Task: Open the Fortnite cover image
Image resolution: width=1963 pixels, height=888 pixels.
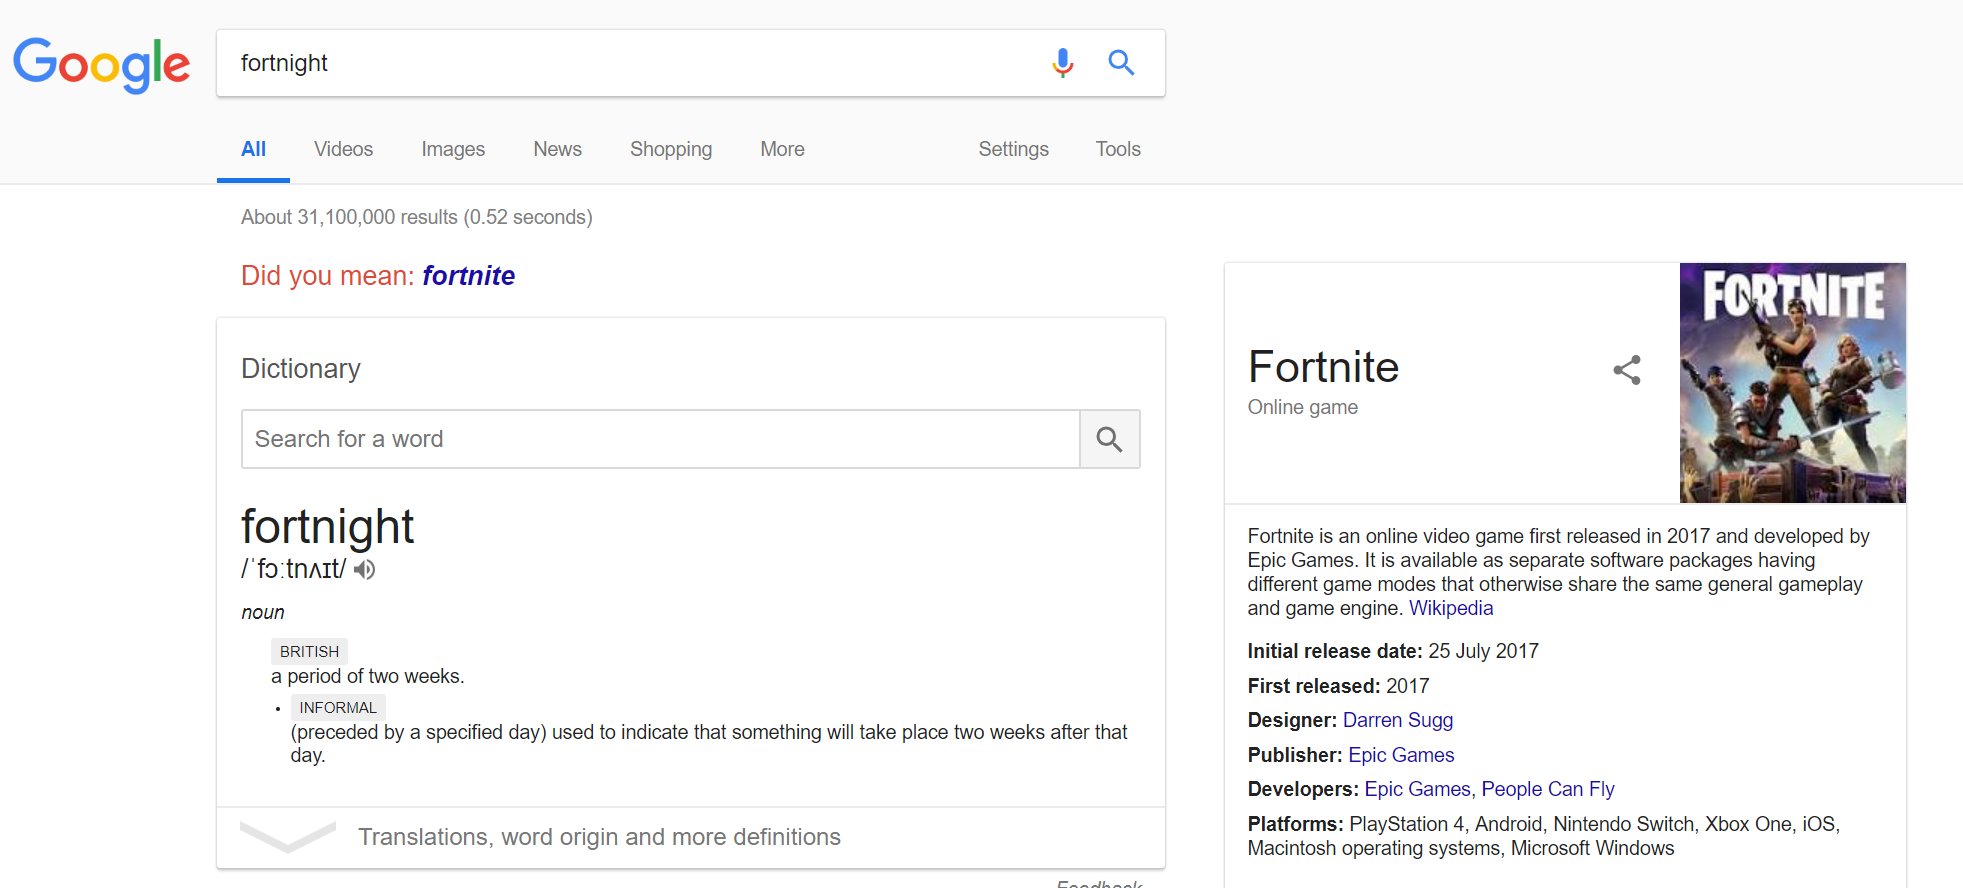Action: coord(1793,383)
